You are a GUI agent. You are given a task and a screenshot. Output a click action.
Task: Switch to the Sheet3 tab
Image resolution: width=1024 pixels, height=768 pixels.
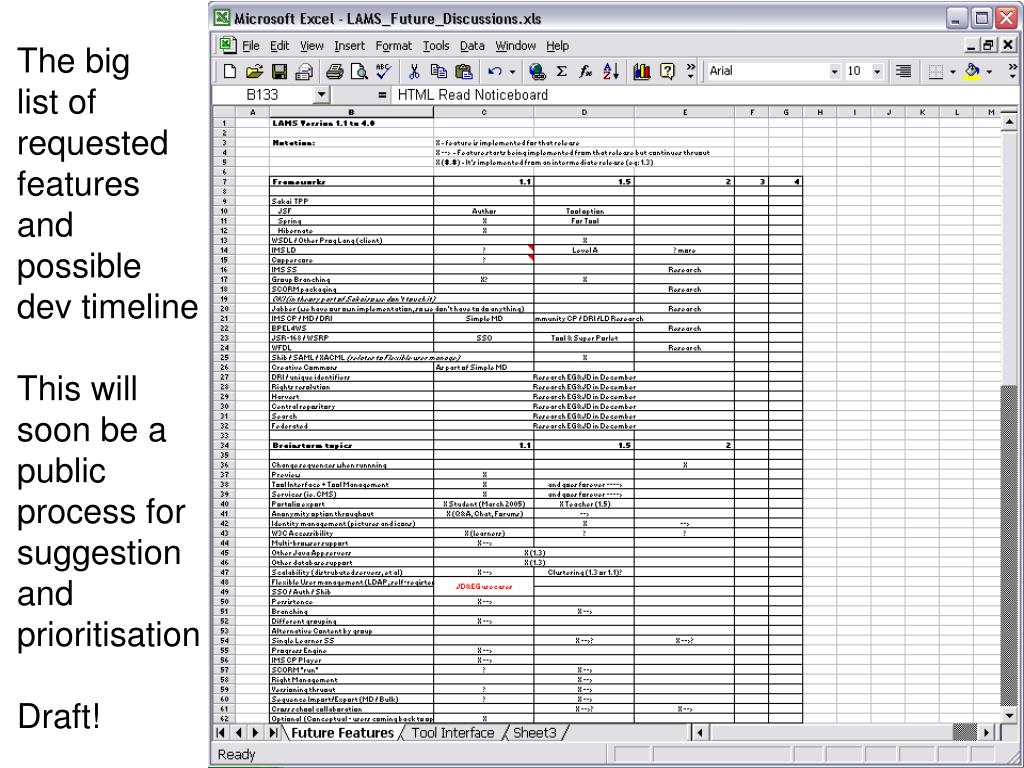point(534,733)
